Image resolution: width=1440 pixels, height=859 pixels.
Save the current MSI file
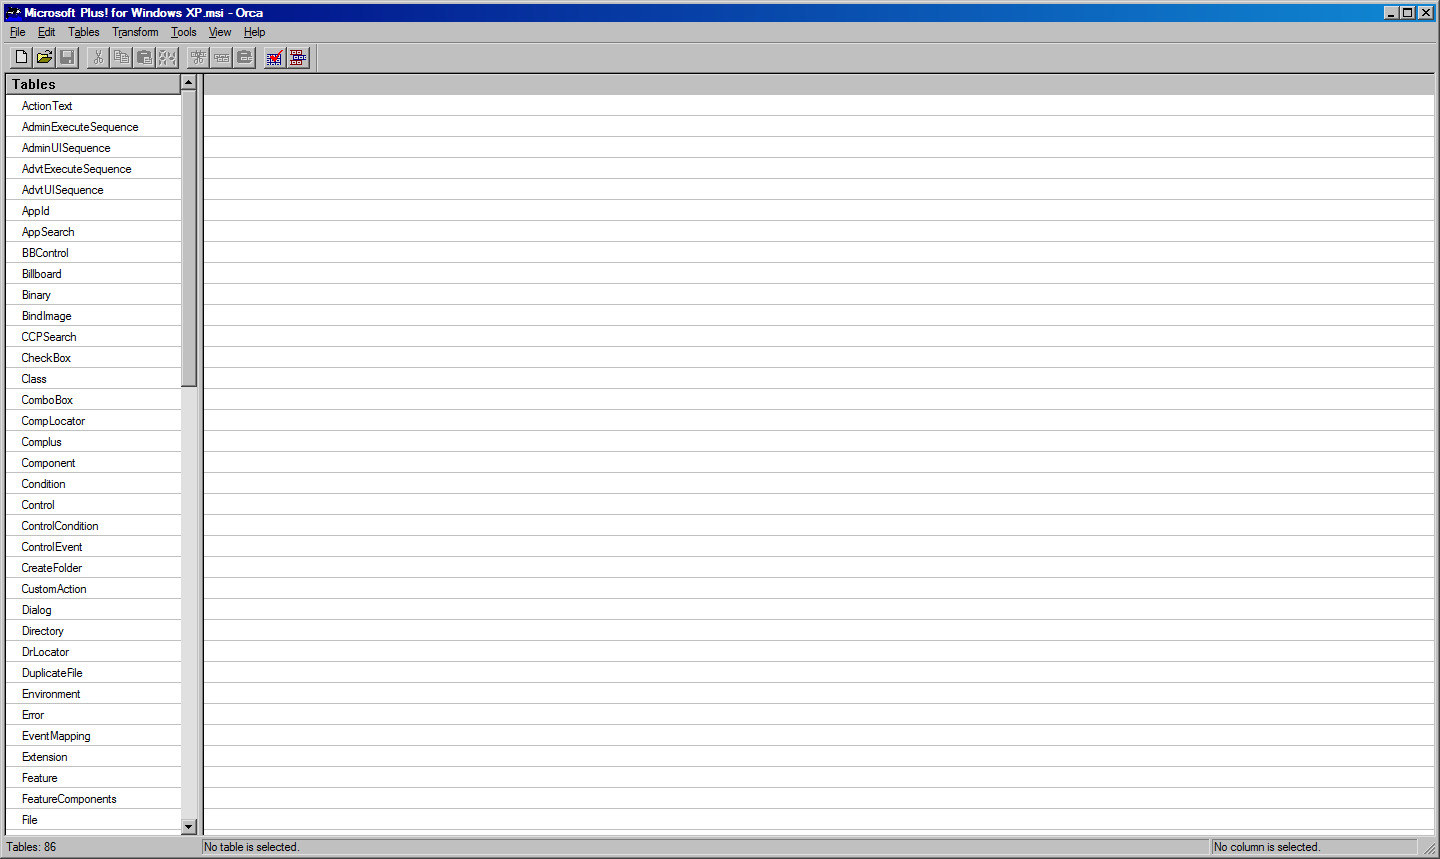[67, 57]
